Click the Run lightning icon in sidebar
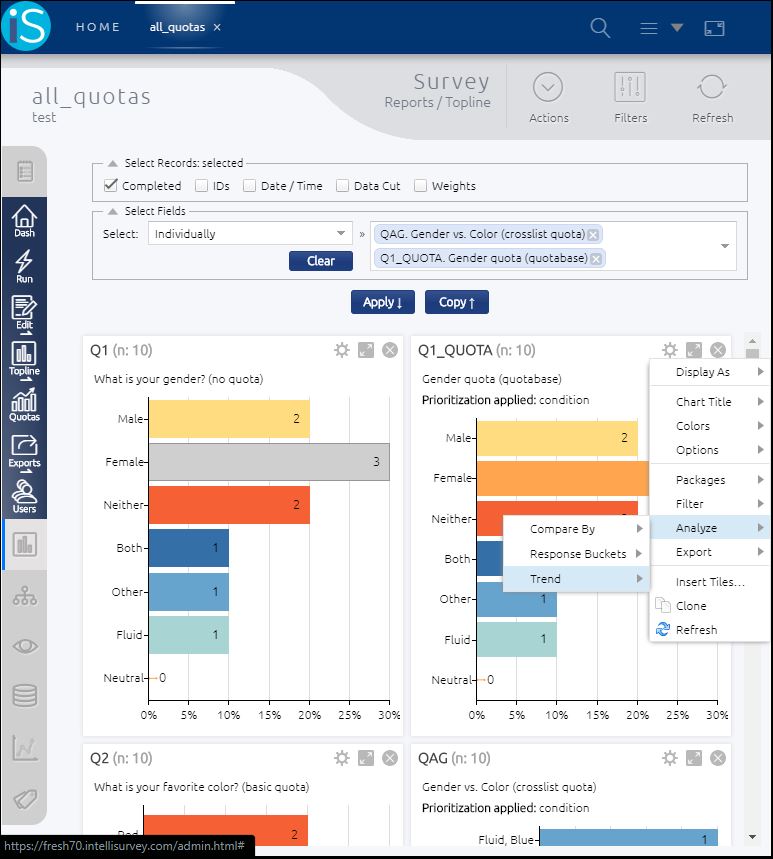Image resolution: width=773 pixels, height=859 pixels. point(24,267)
